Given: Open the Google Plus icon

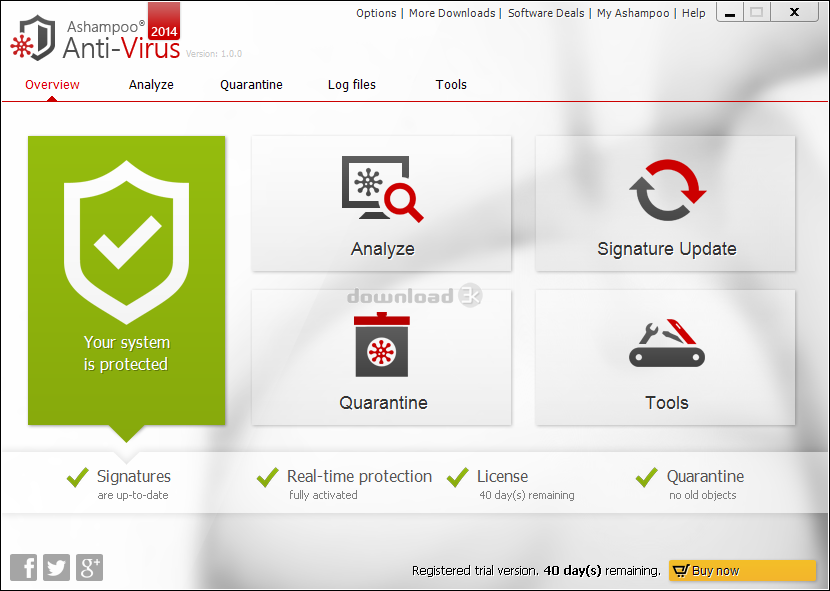Looking at the screenshot, I should [x=89, y=568].
